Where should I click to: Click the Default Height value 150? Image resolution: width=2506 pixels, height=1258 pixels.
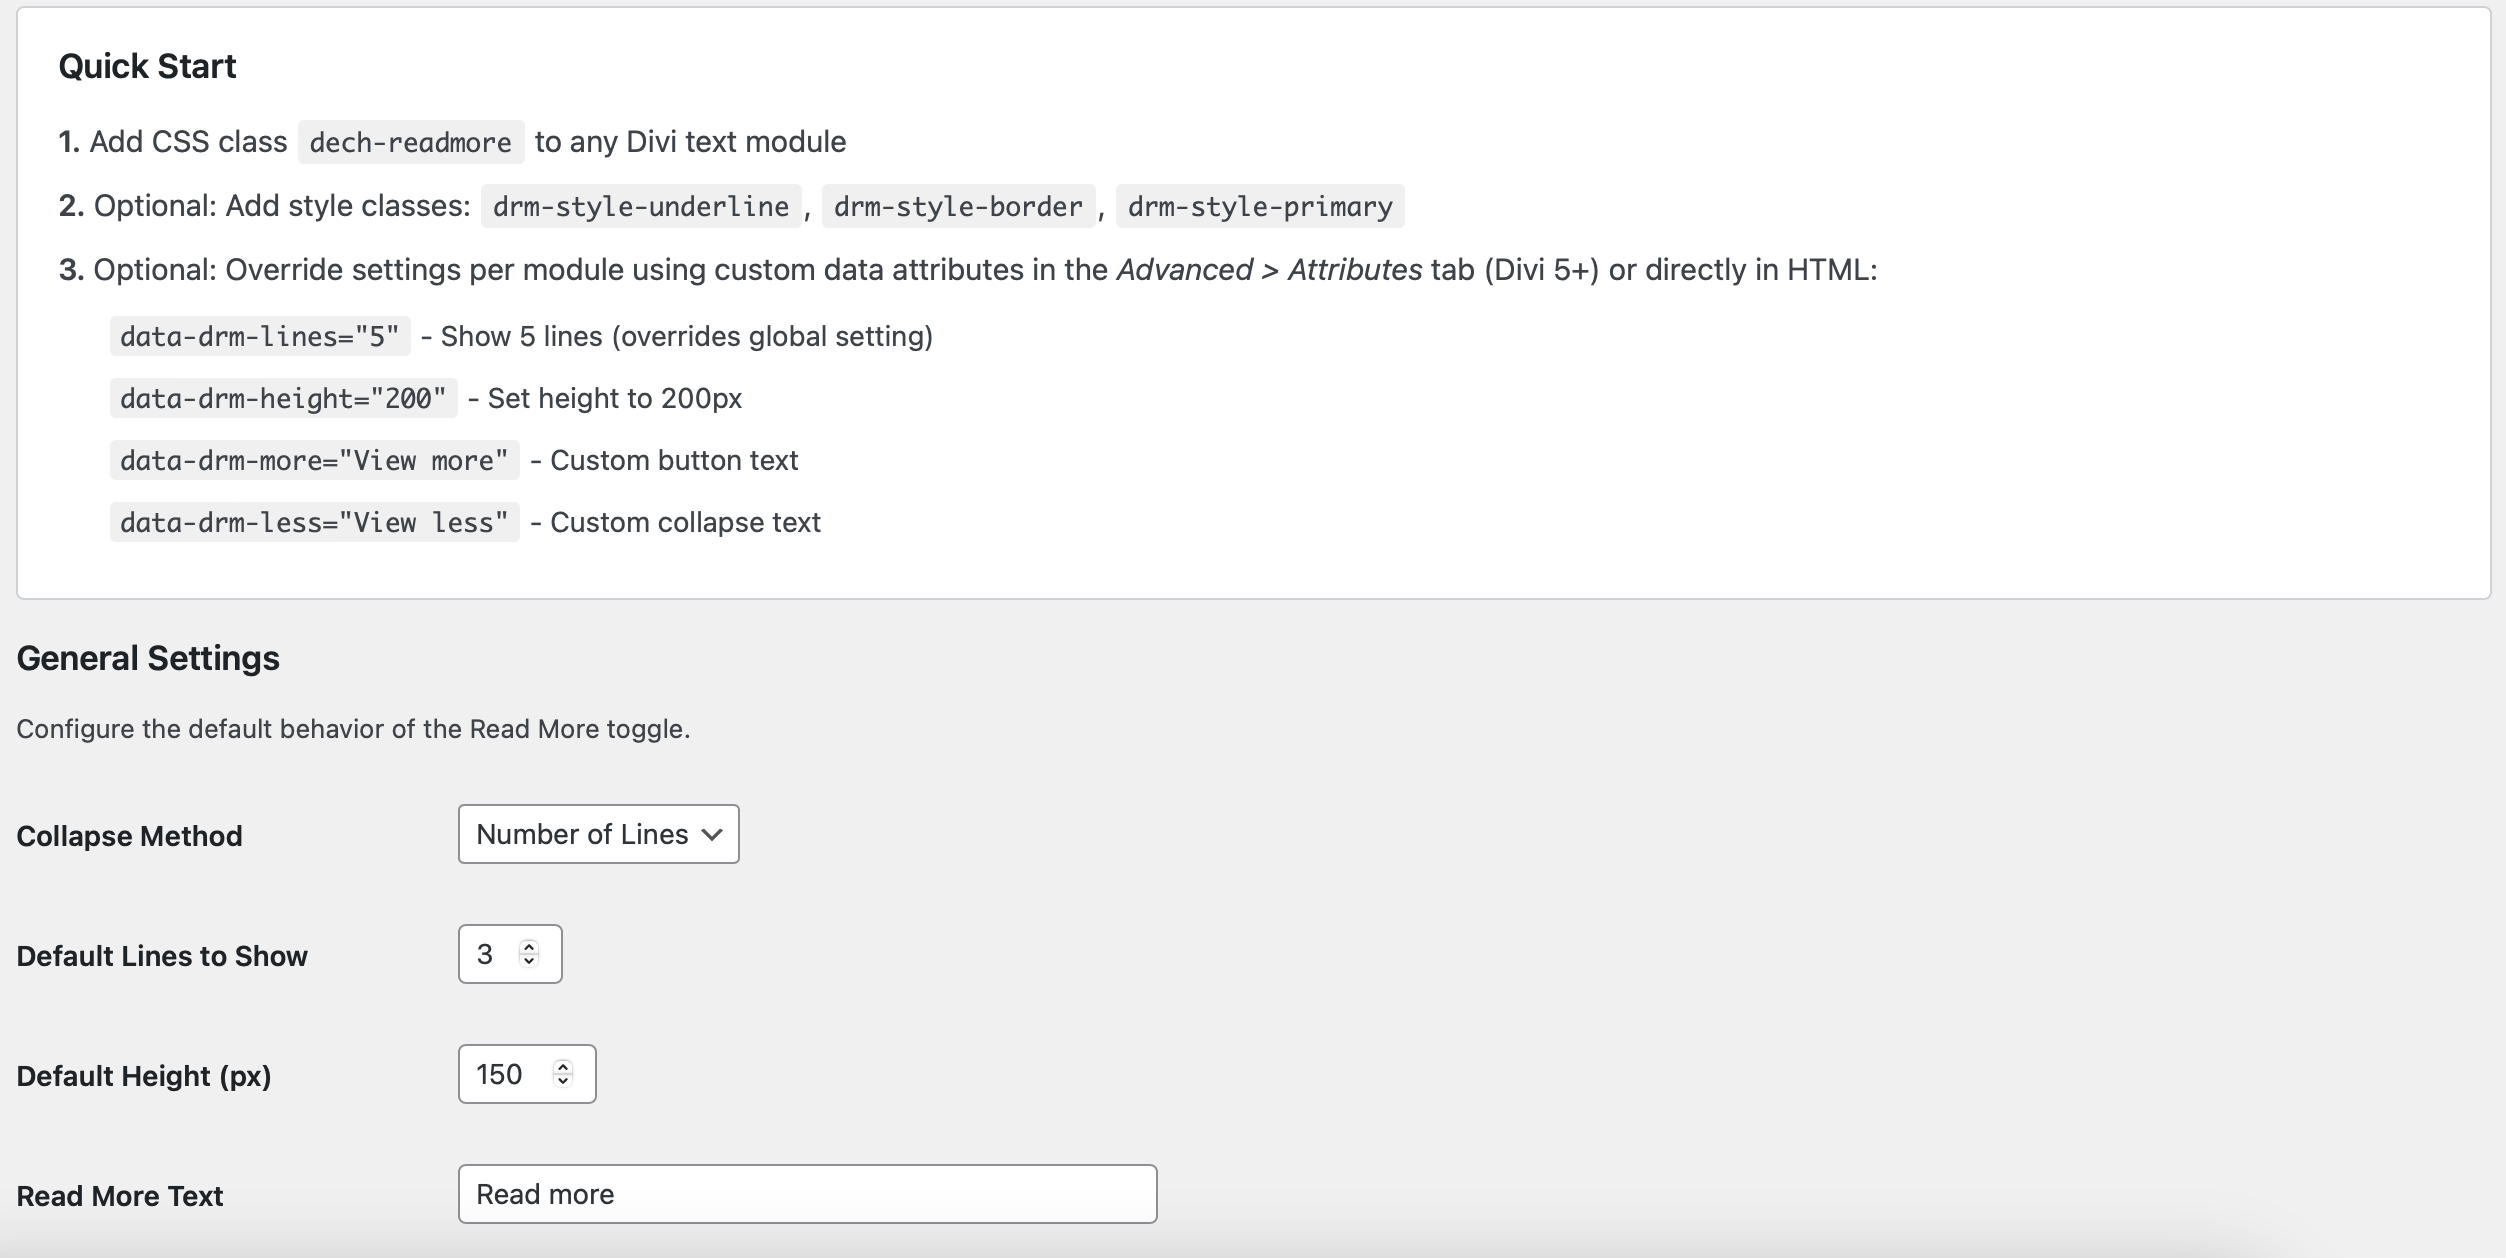pos(500,1074)
